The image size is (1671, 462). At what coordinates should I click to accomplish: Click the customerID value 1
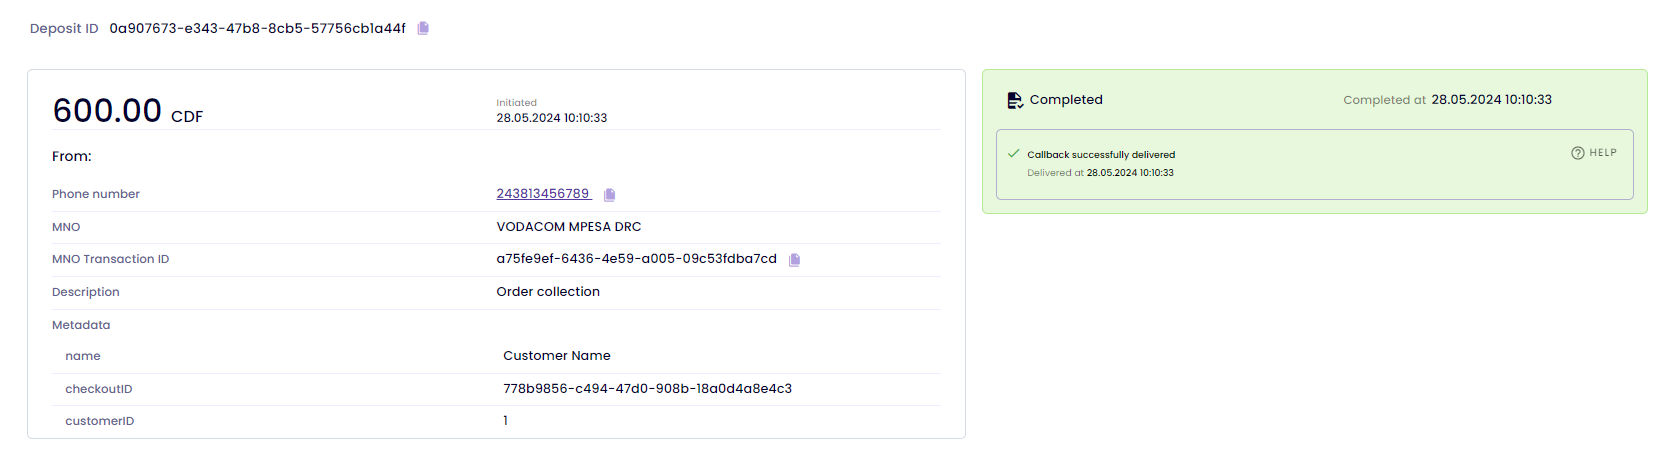(505, 421)
